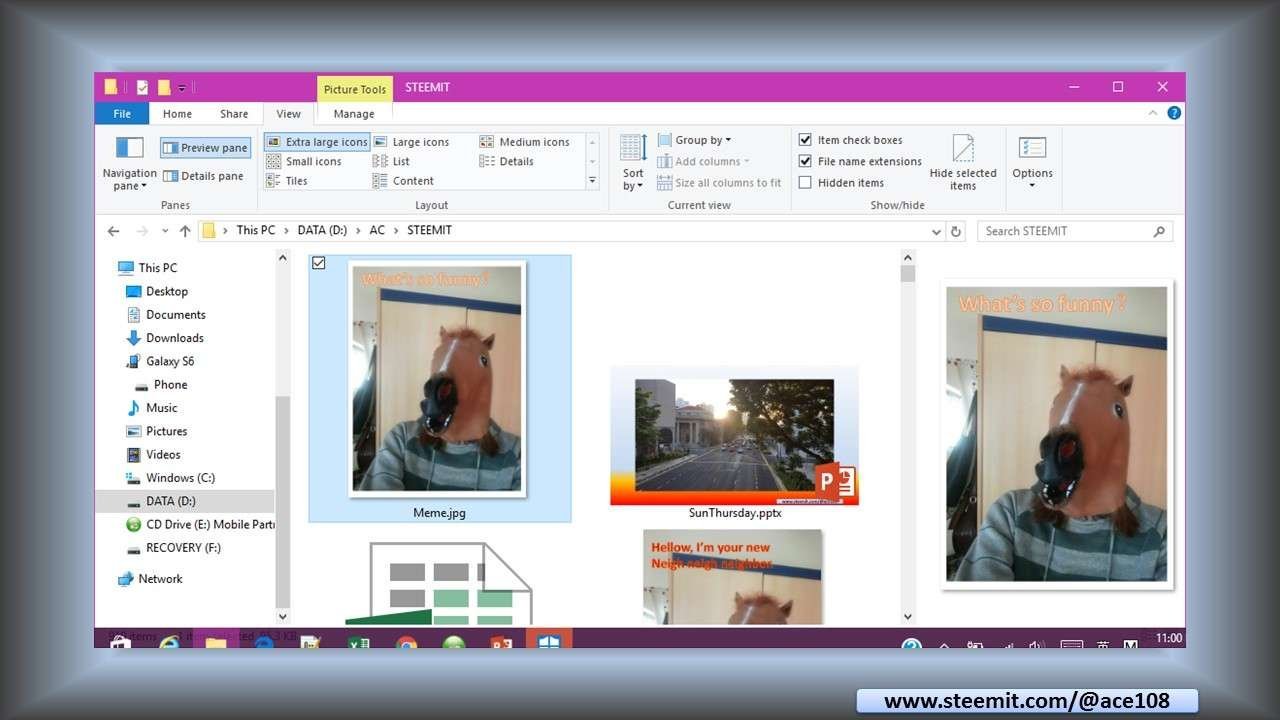Open the File menu tab
Viewport: 1280px width, 720px height.
[122, 114]
